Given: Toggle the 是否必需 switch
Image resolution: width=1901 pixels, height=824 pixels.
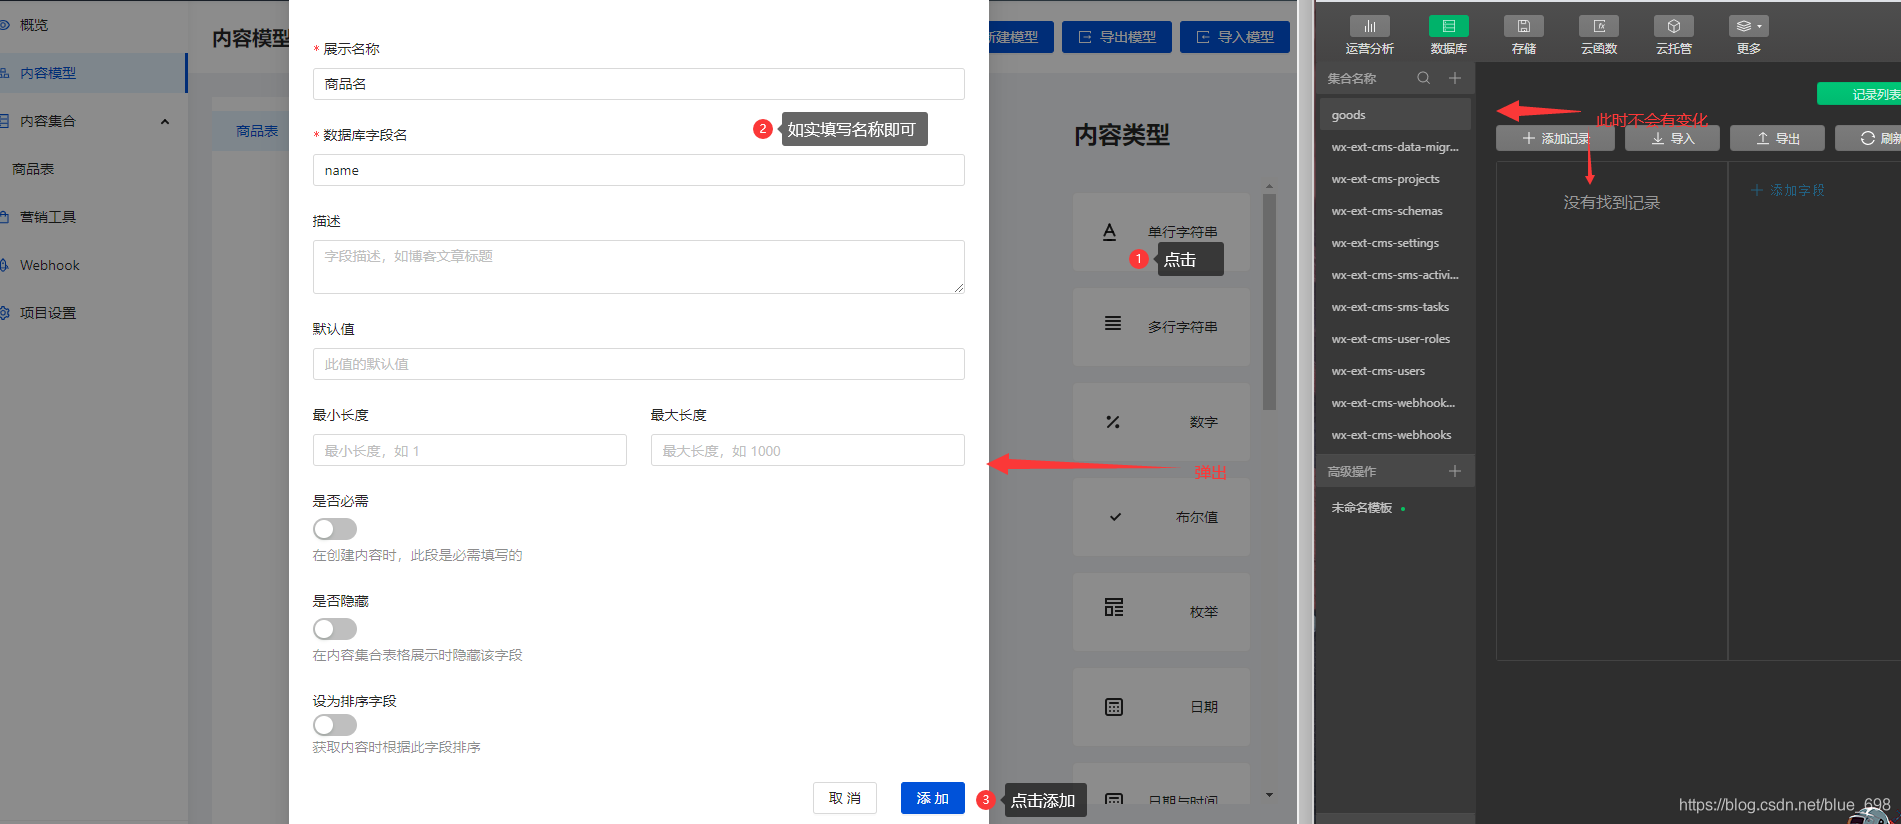Looking at the screenshot, I should [x=335, y=529].
